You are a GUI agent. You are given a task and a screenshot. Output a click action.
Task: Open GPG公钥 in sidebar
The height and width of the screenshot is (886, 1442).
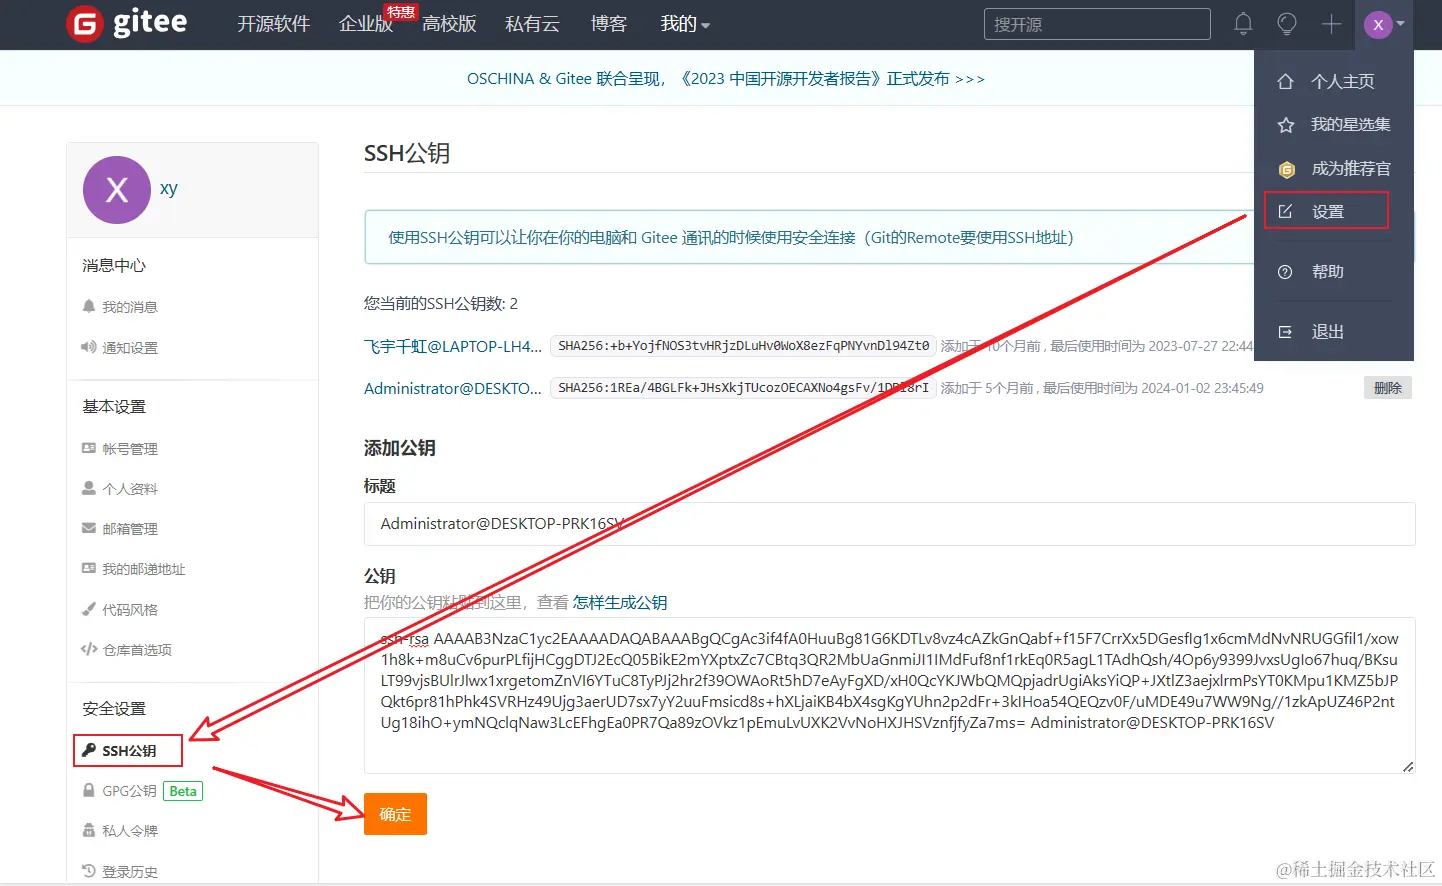pyautogui.click(x=129, y=791)
